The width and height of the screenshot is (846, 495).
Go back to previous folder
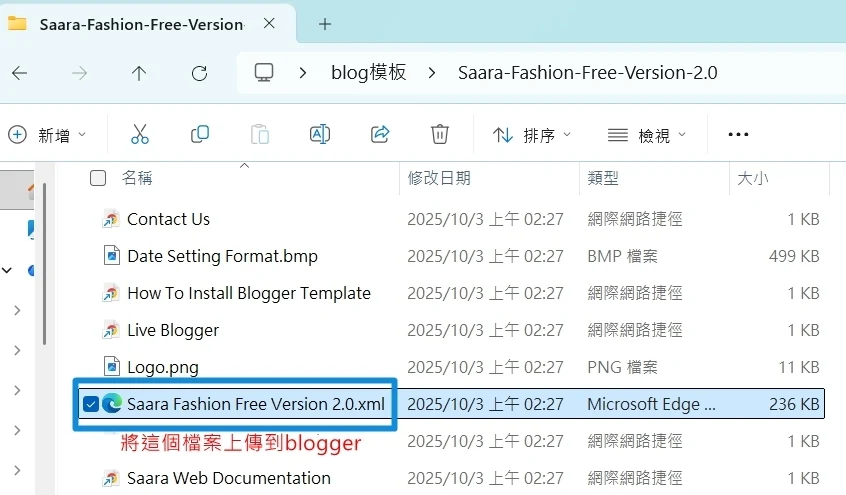(x=19, y=73)
